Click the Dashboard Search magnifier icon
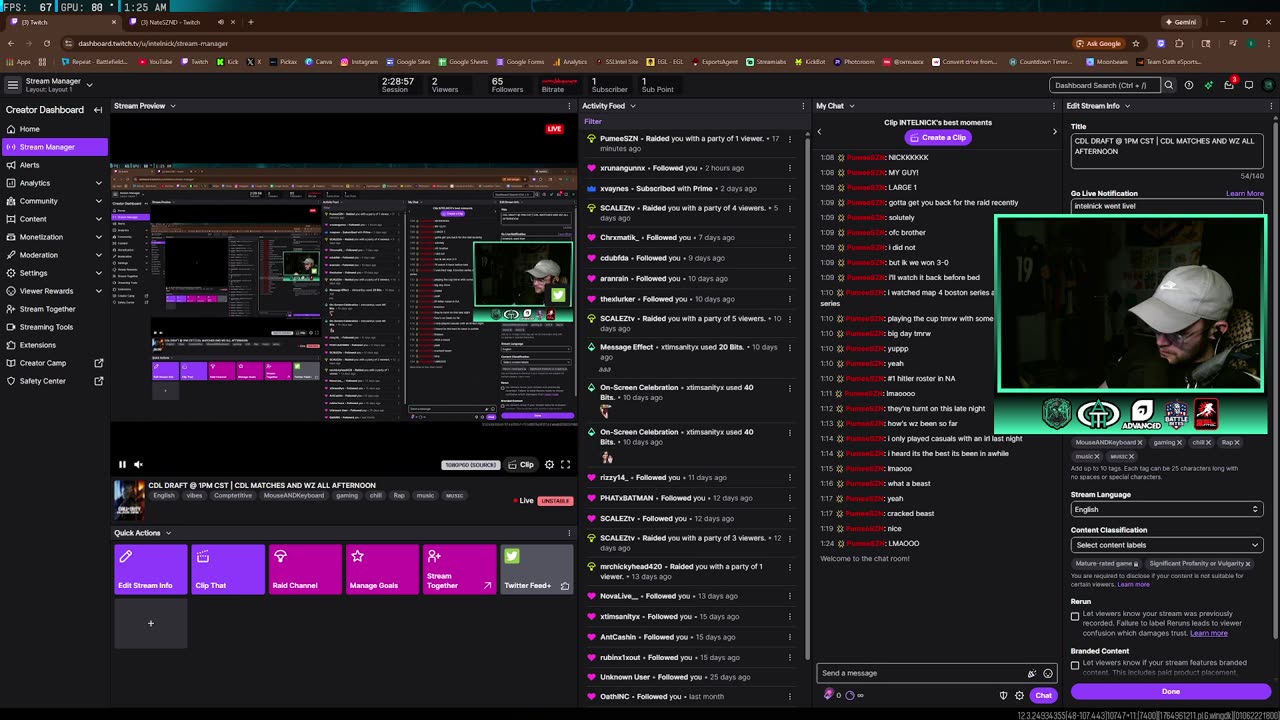This screenshot has height=720, width=1280. [x=1168, y=85]
